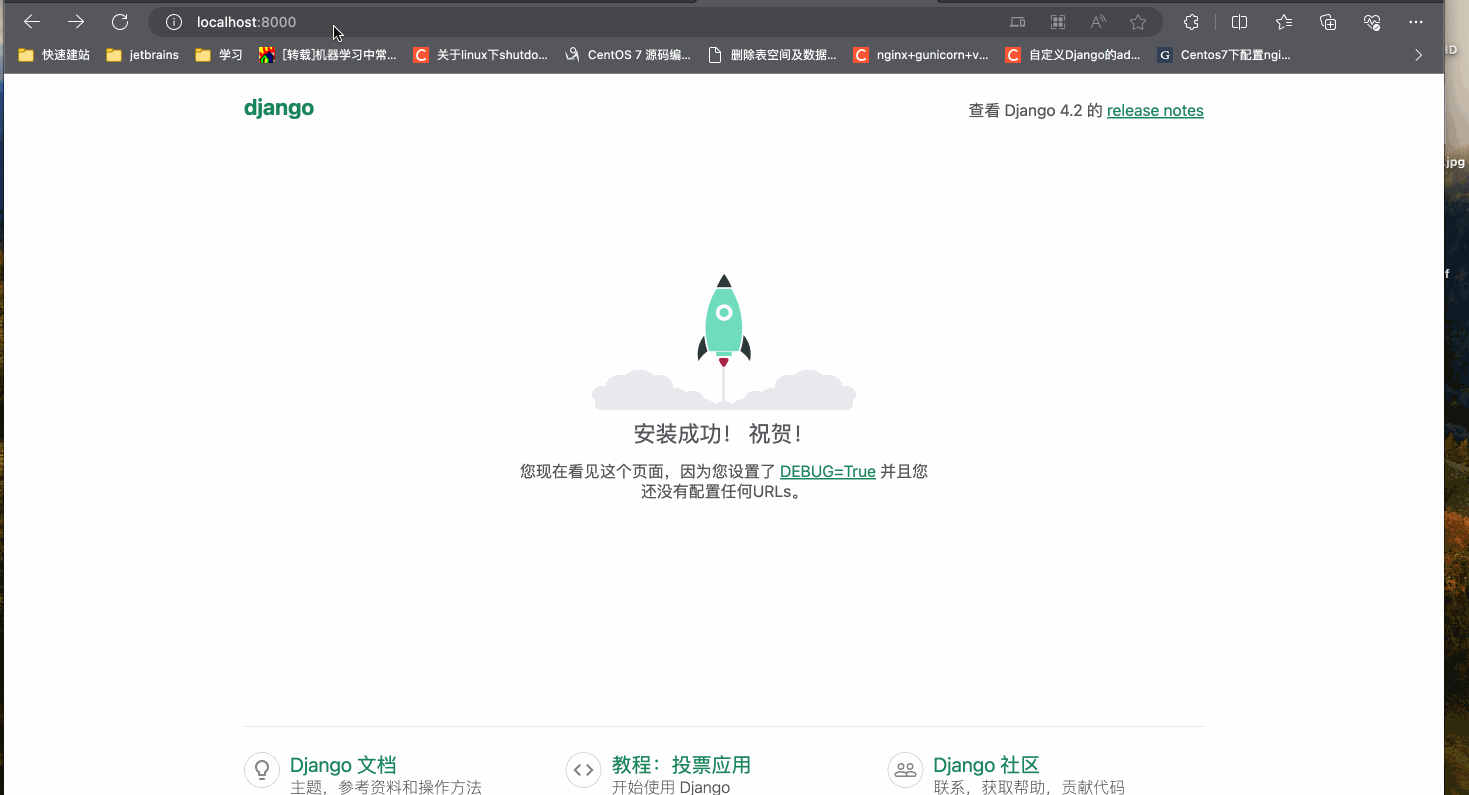Open split screen view
Image resolution: width=1469 pixels, height=795 pixels.
pyautogui.click(x=1239, y=22)
